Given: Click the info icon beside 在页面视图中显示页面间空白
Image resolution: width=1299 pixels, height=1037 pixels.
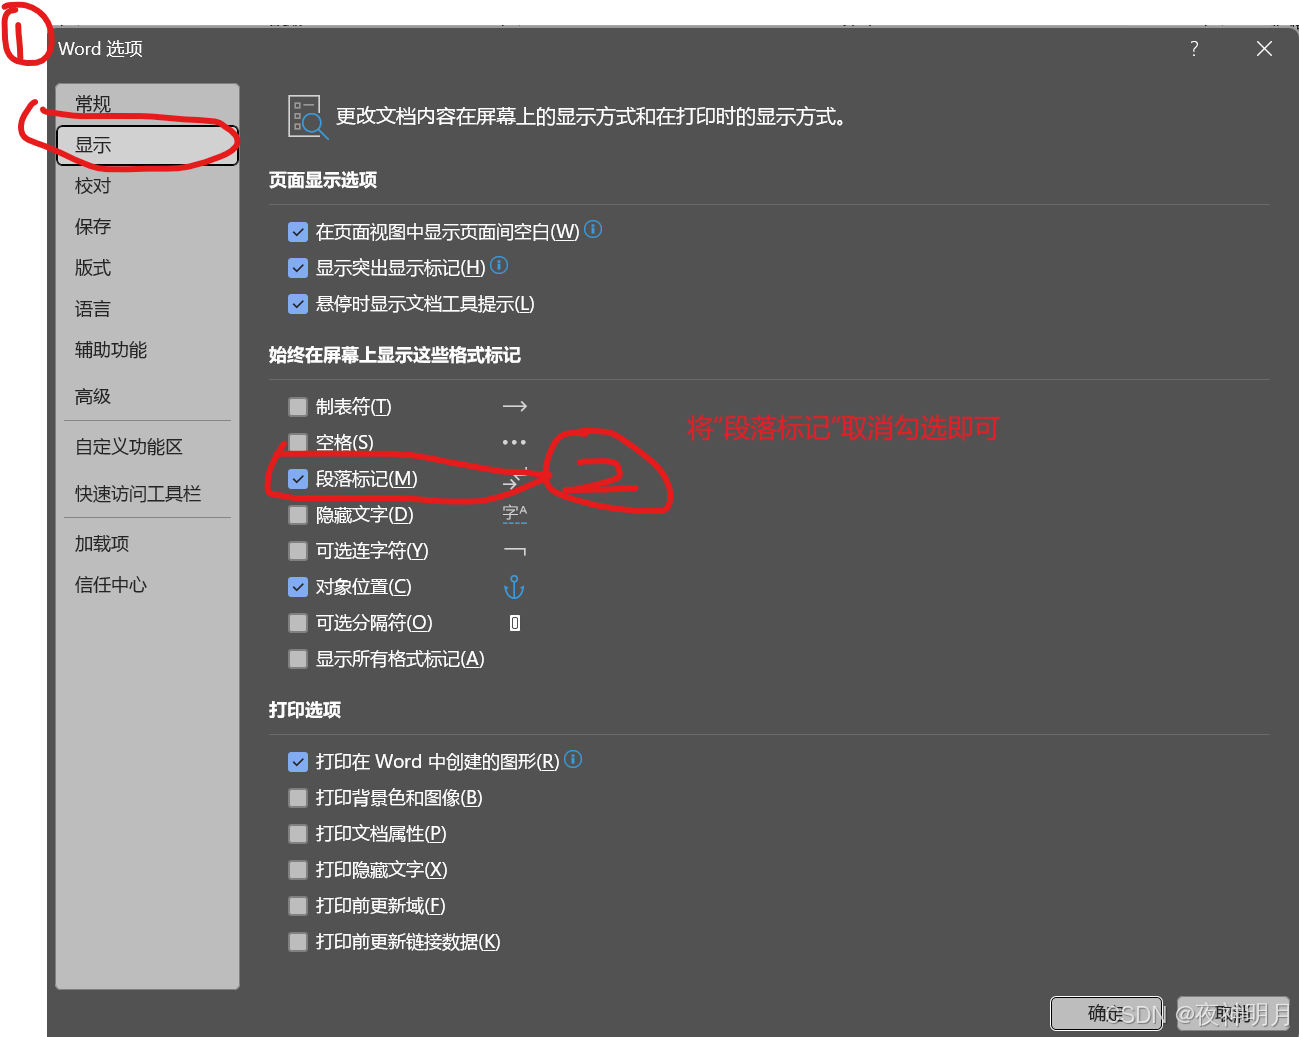Looking at the screenshot, I should (x=593, y=229).
